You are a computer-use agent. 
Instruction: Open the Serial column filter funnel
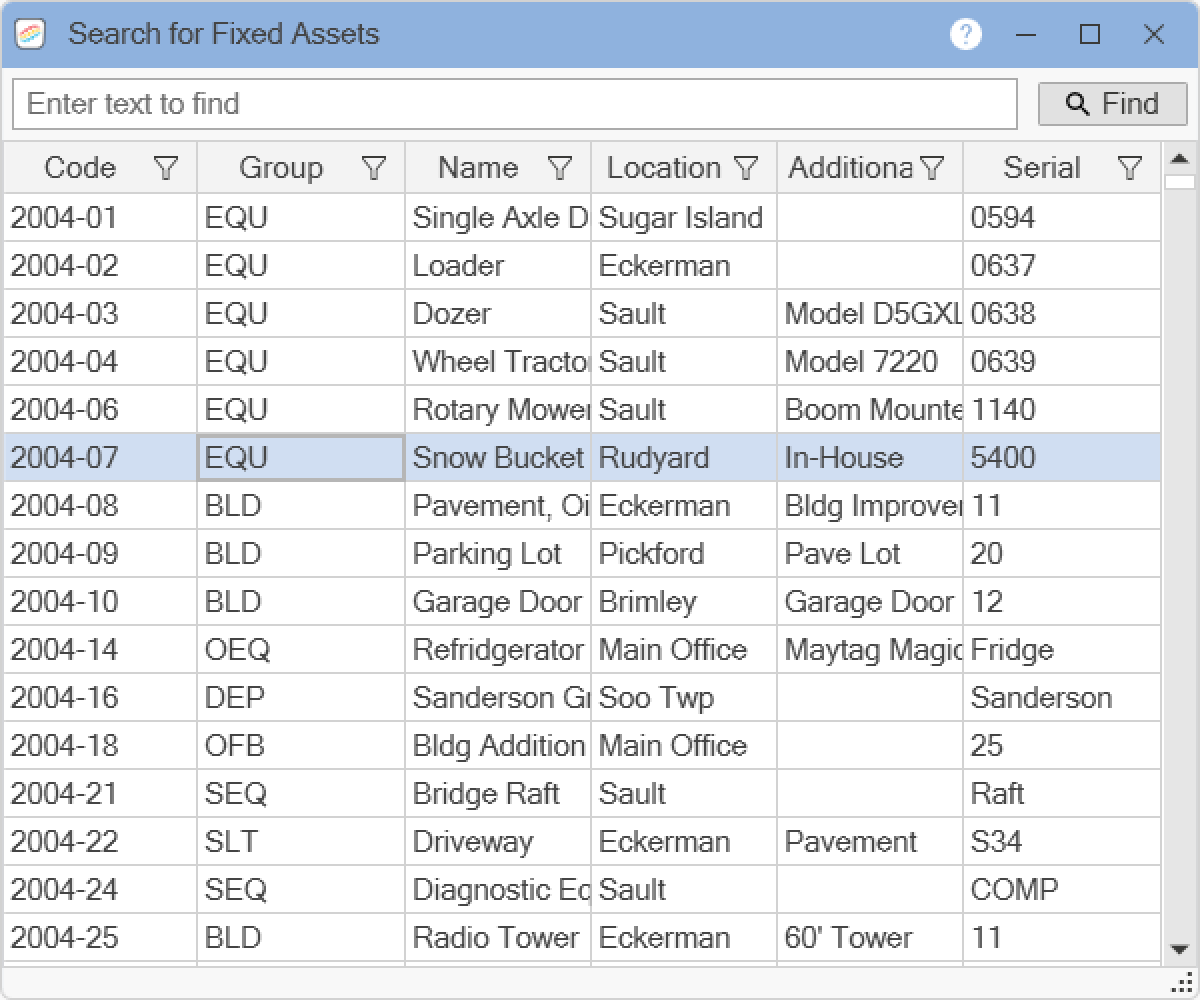[1129, 168]
